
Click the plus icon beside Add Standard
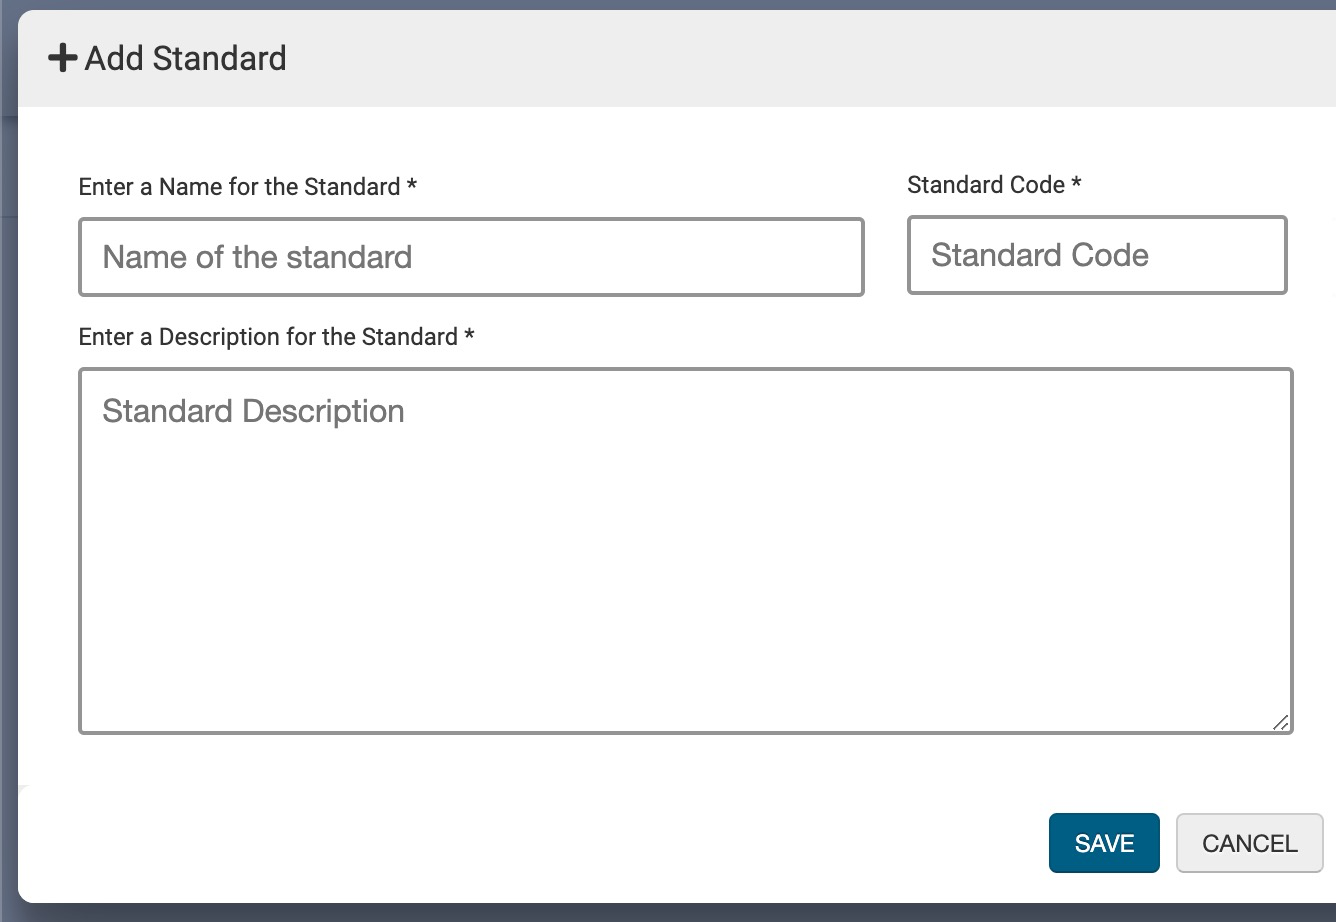click(x=62, y=58)
